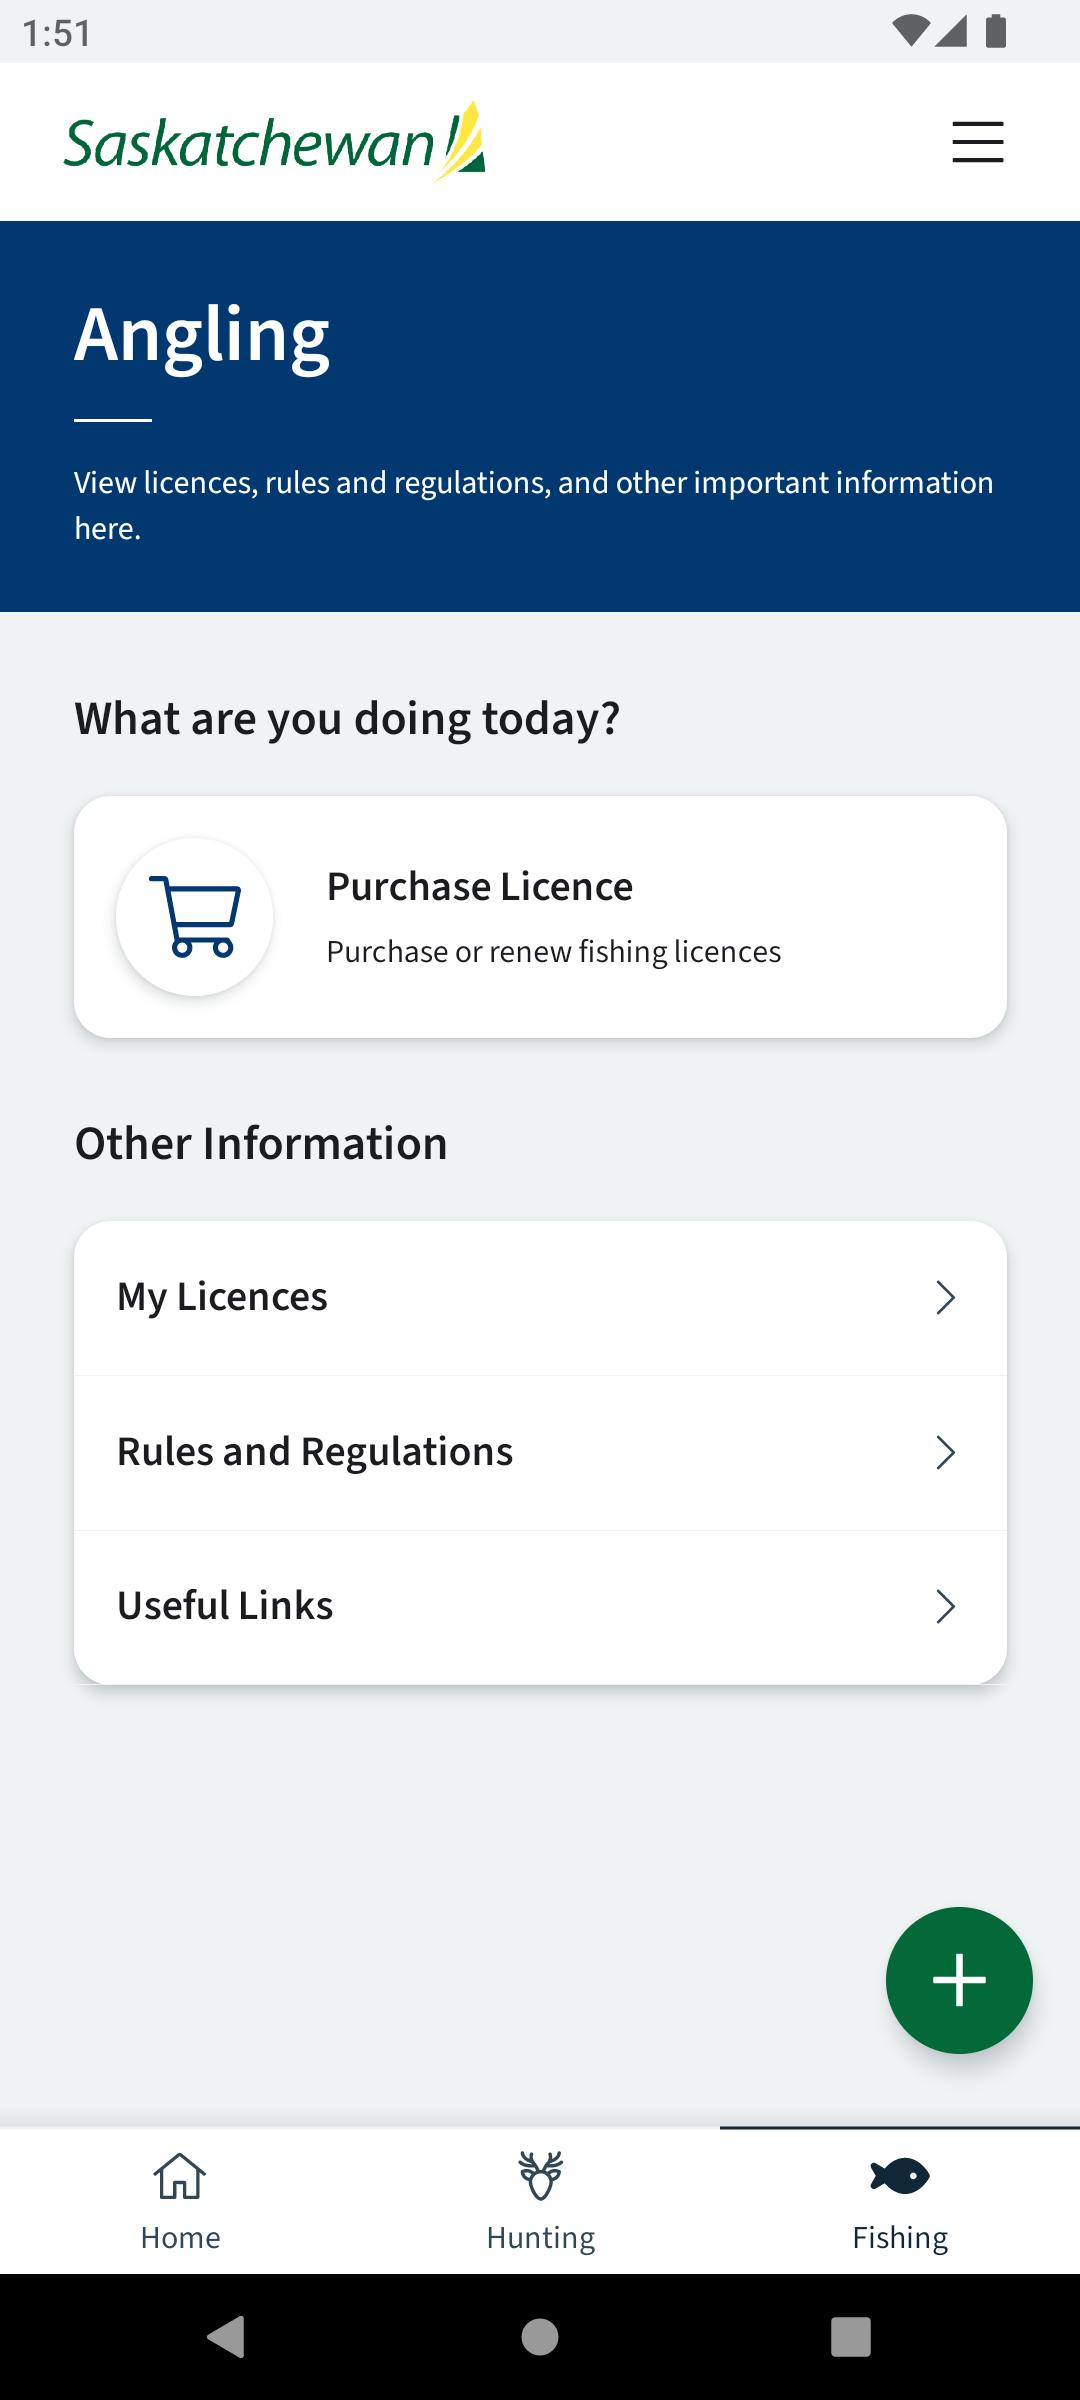Switch to the Home tab label
The image size is (1080, 2400).
pyautogui.click(x=180, y=2237)
